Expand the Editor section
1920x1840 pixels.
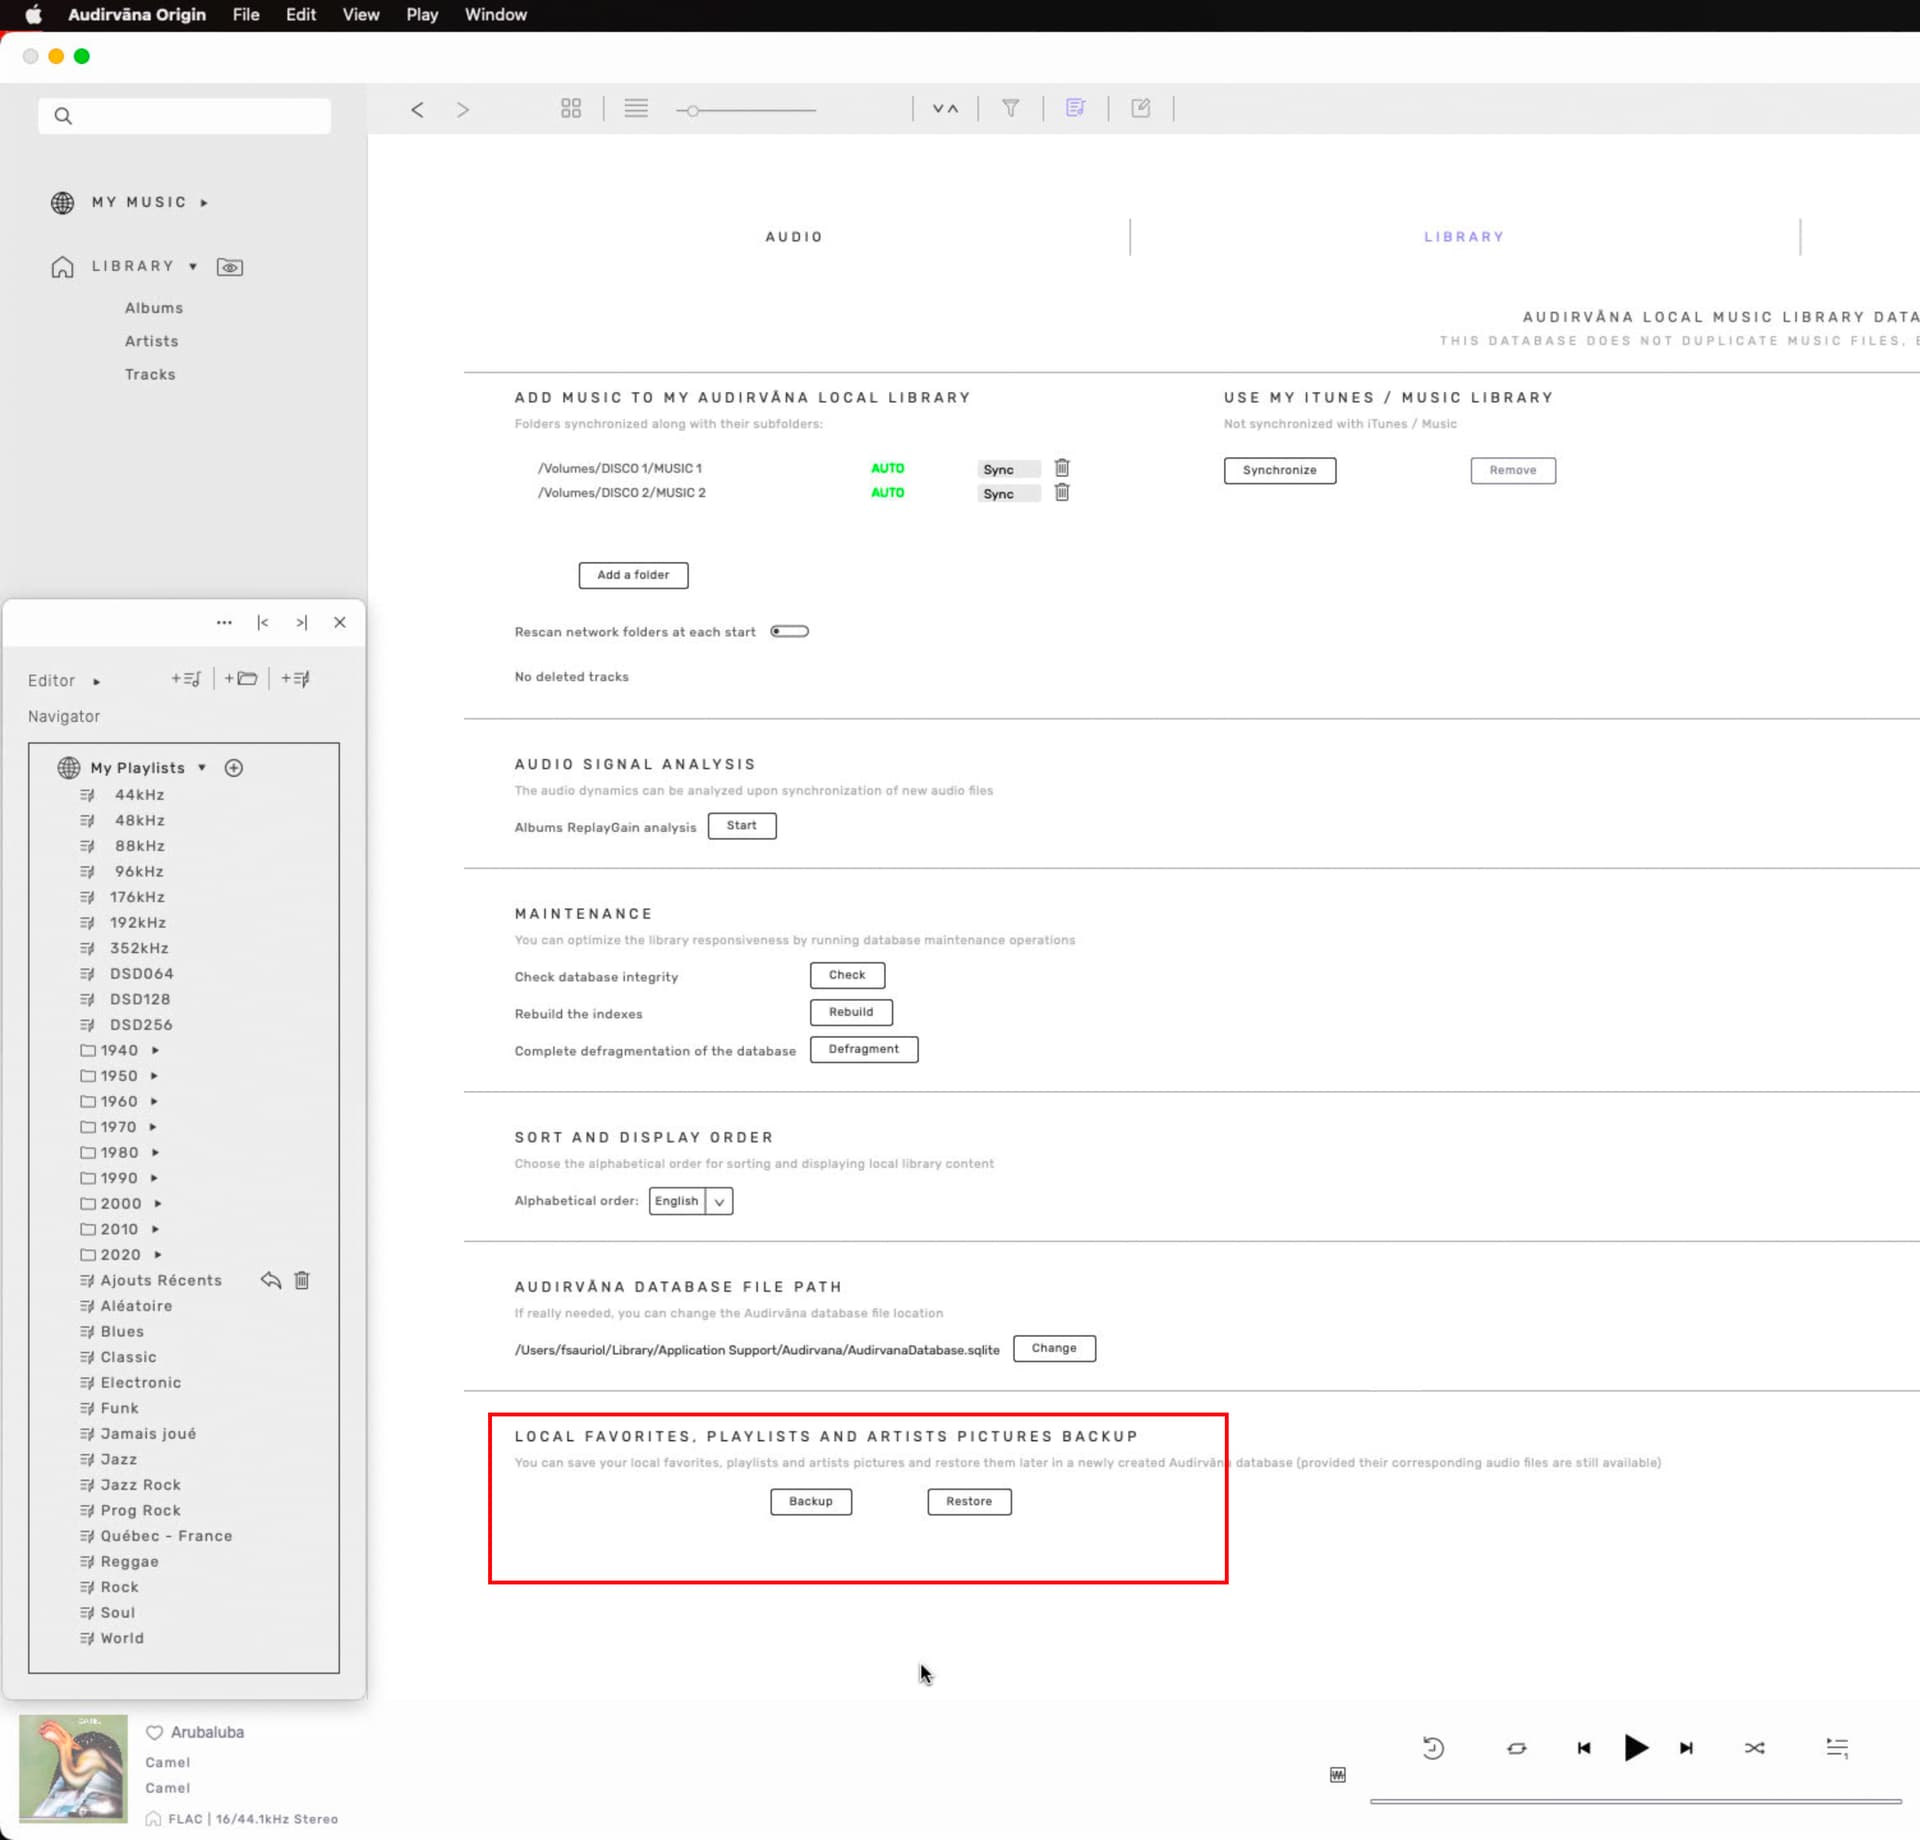coord(97,681)
